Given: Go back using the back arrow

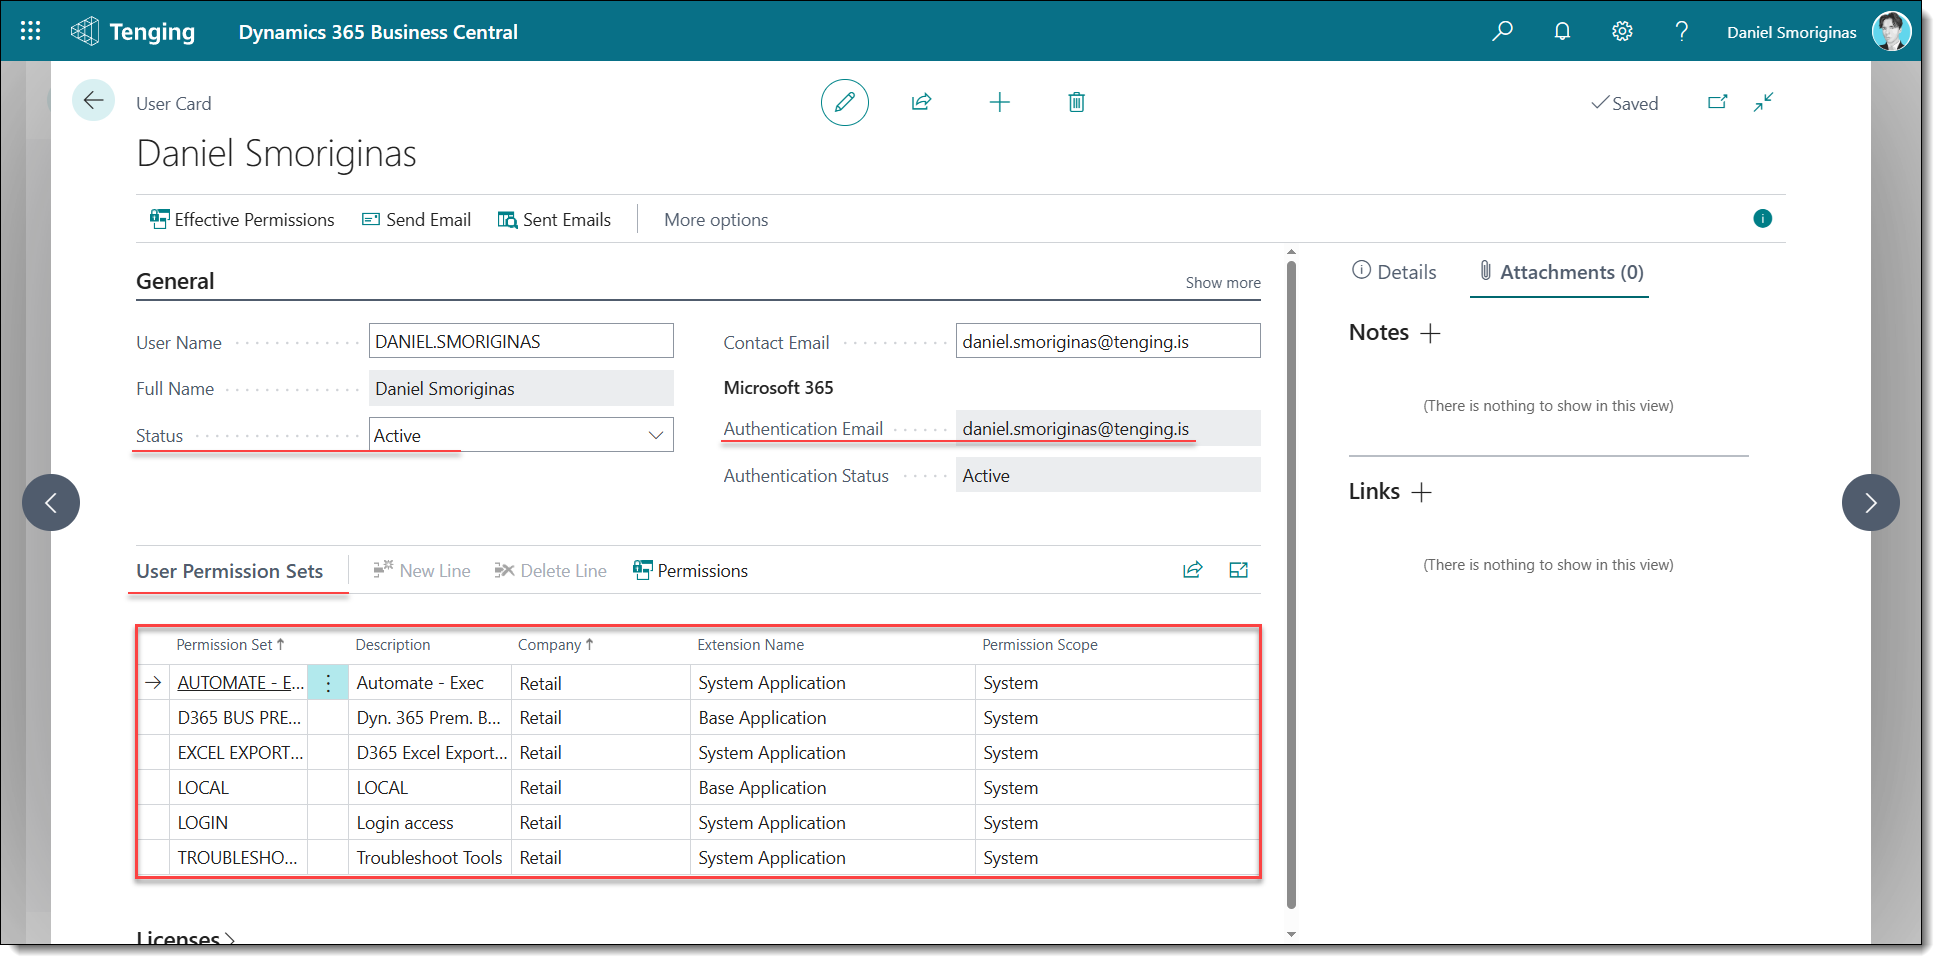Looking at the screenshot, I should (93, 100).
